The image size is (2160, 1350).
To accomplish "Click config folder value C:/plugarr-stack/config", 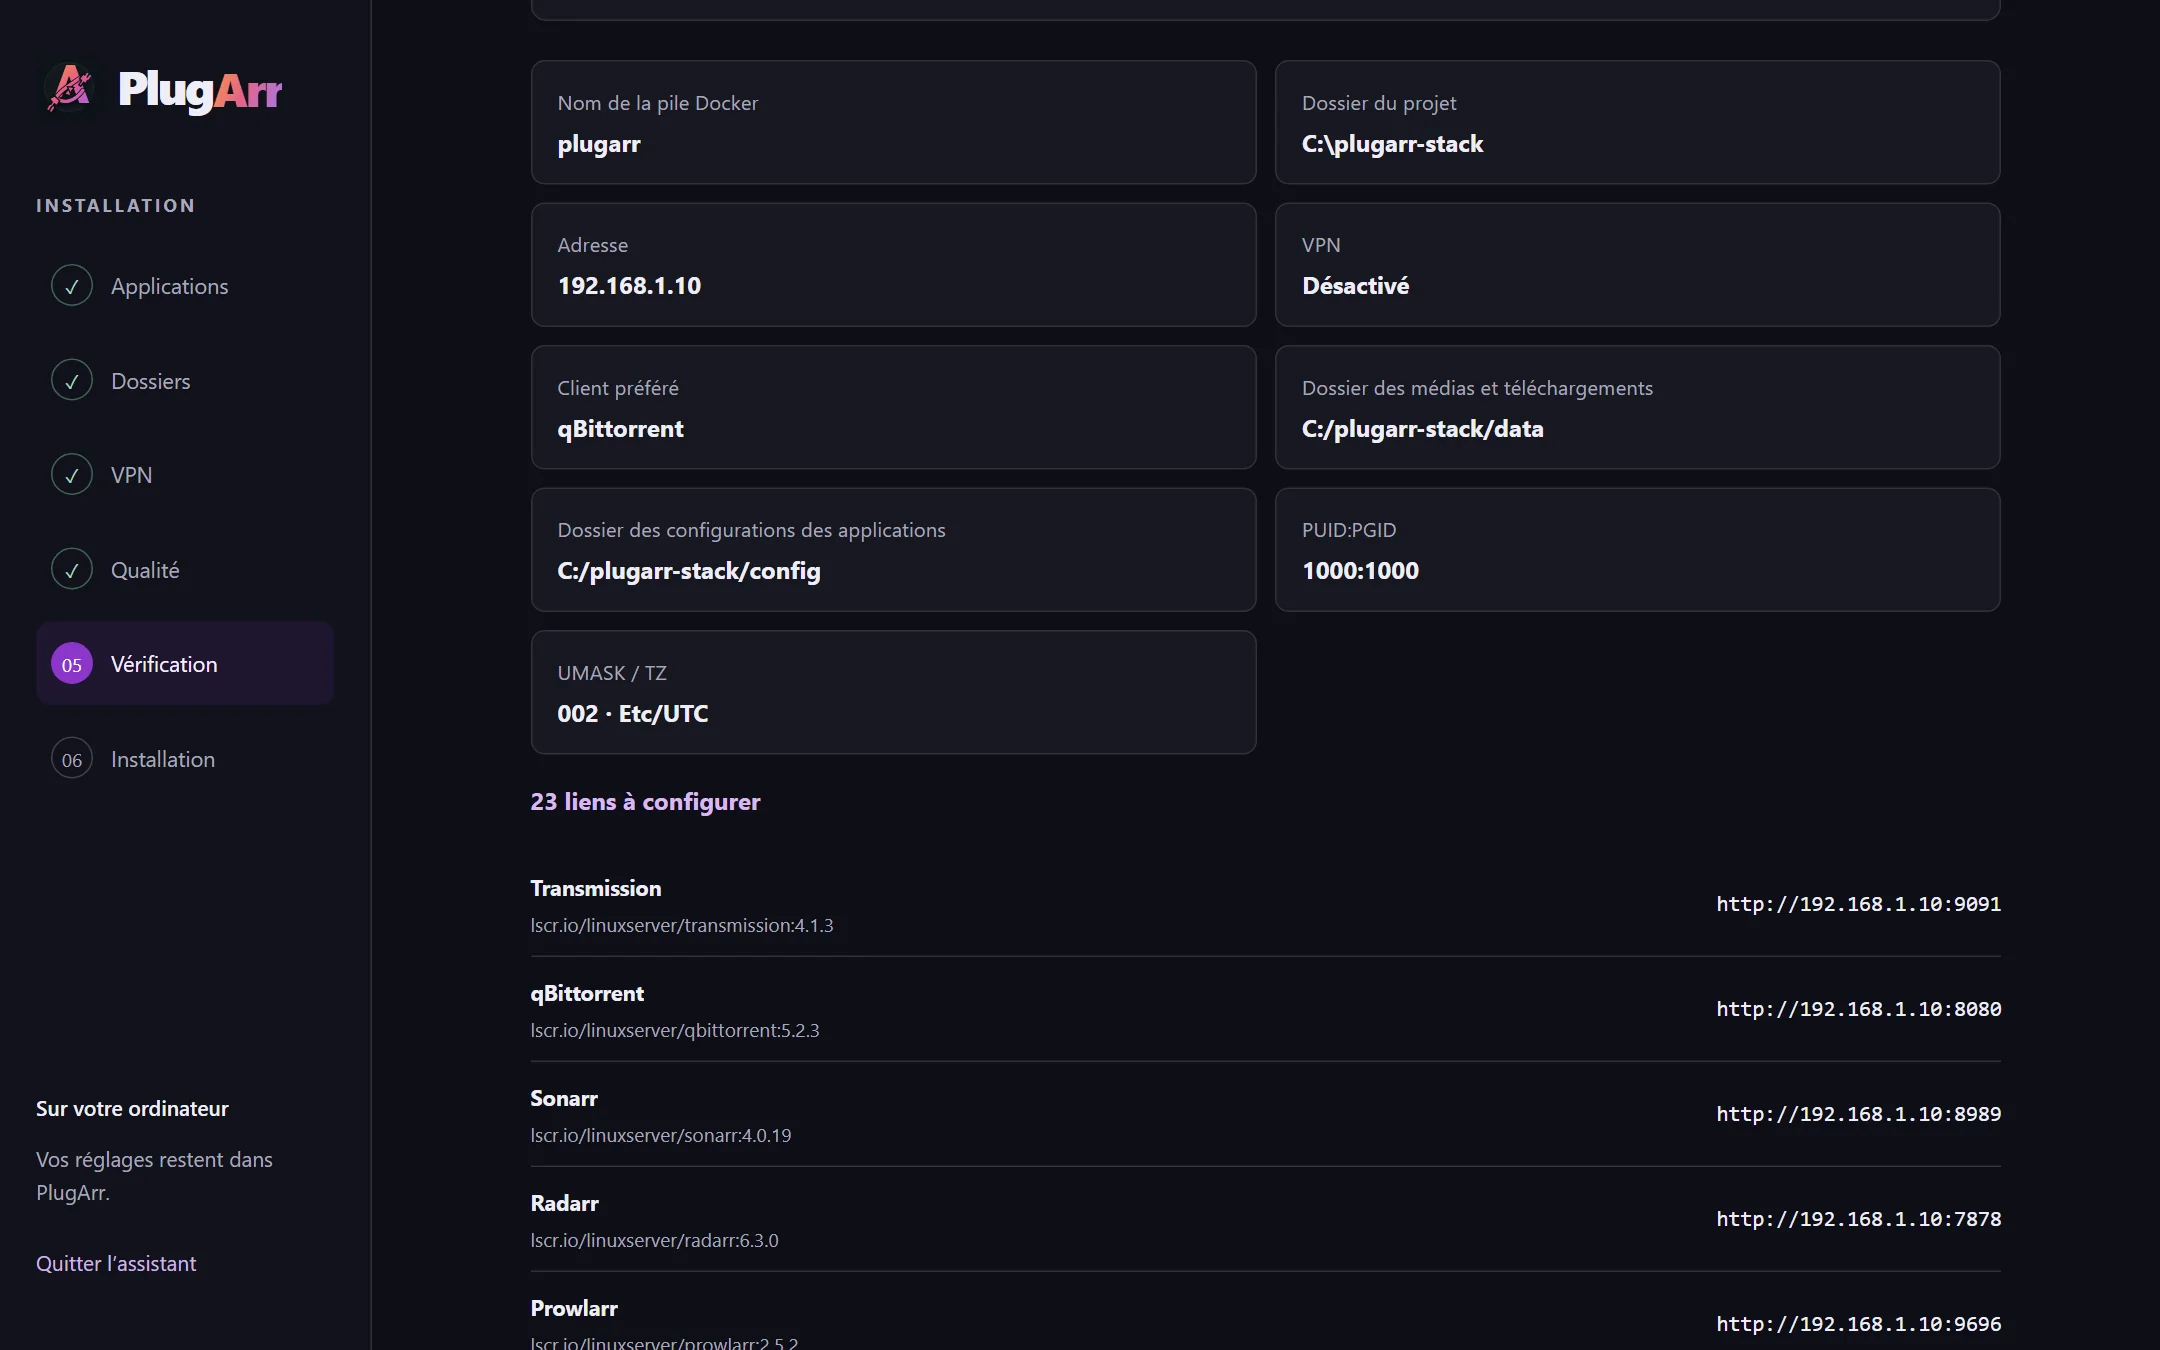I will pos(689,571).
